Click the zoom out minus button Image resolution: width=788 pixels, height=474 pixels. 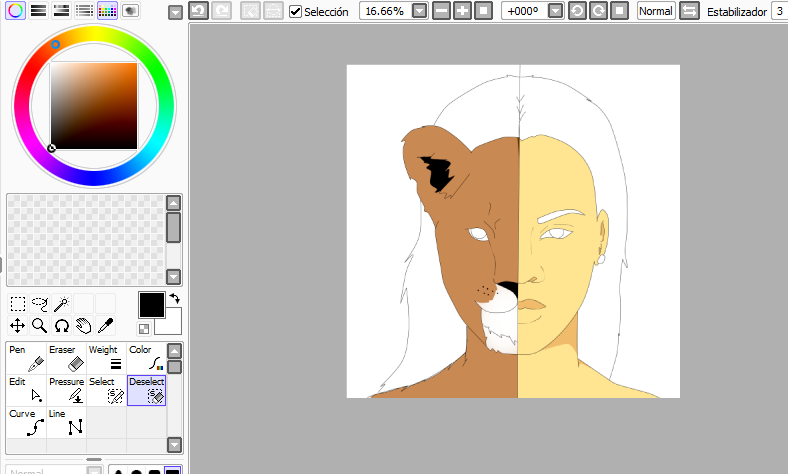[441, 11]
